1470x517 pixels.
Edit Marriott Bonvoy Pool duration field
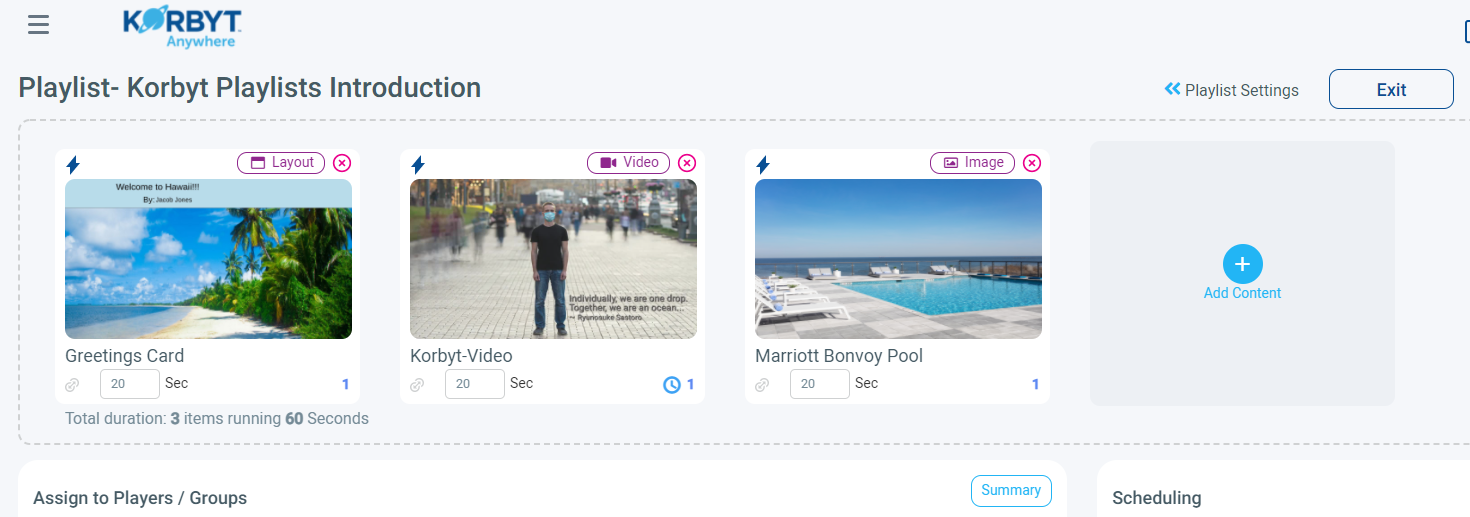[820, 384]
